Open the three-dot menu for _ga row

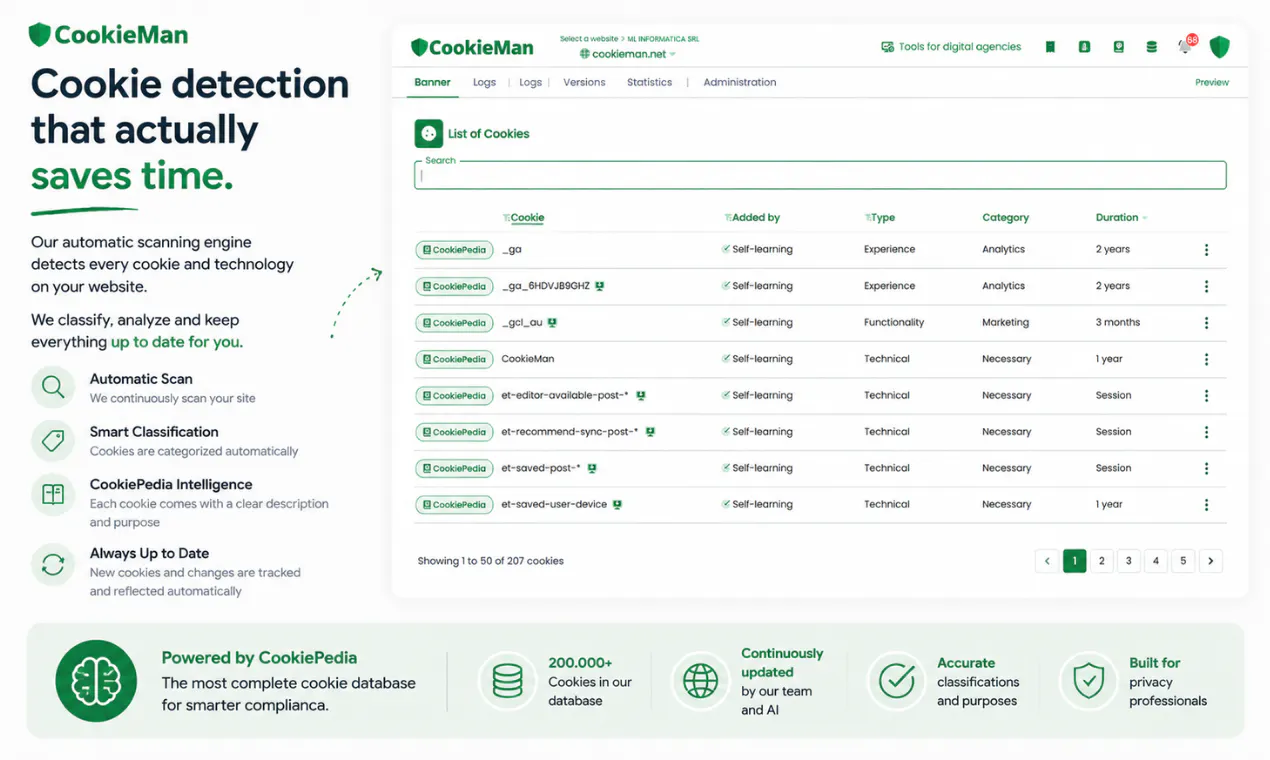point(1206,250)
